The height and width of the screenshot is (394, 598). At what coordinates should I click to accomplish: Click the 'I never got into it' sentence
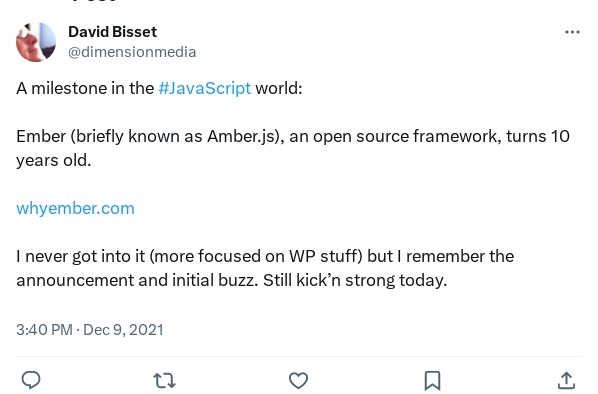[265, 256]
